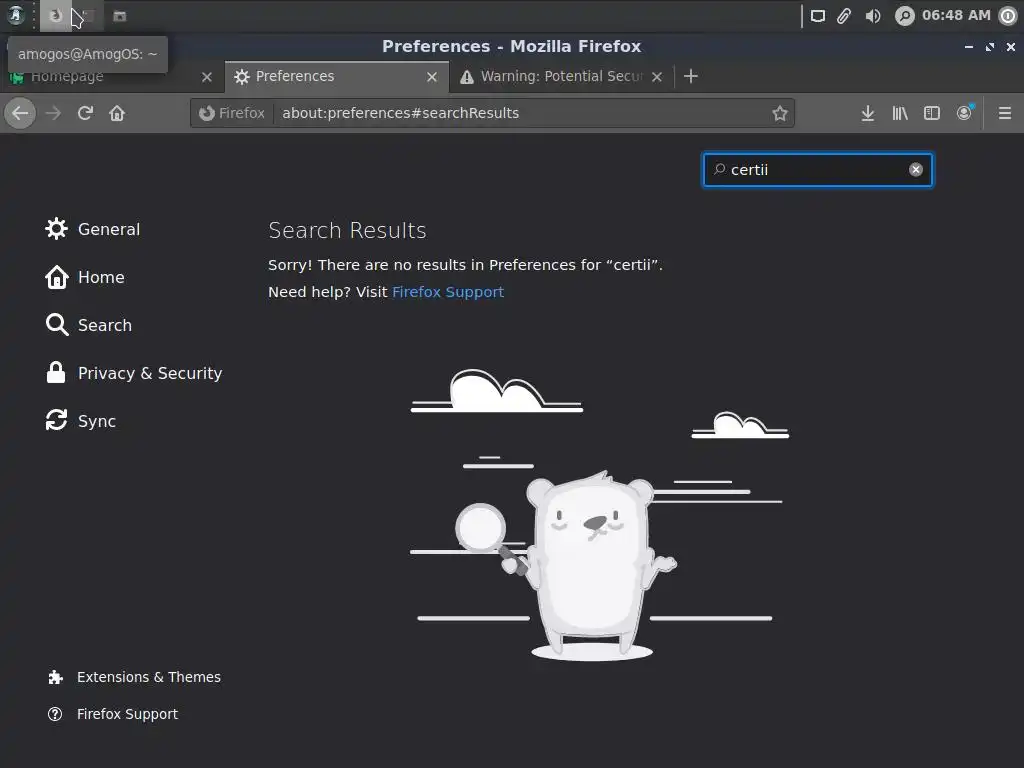Screen dimensions: 1024x768
Task: Click the terminal taskbar button
Action: (88, 15)
